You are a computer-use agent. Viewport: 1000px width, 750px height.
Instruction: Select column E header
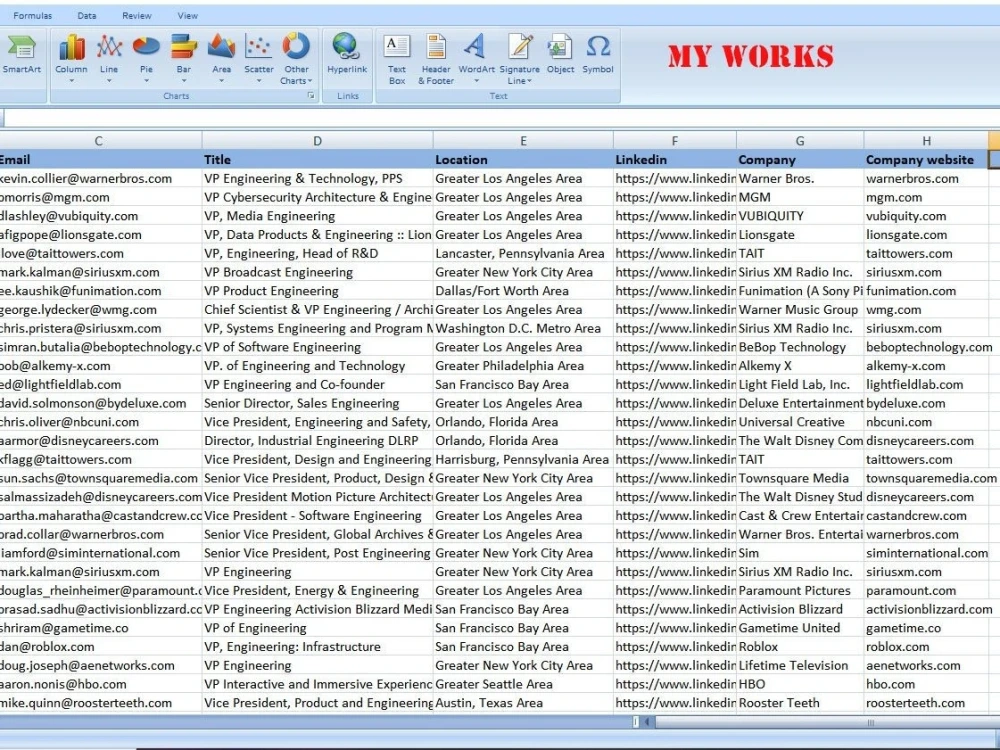click(x=523, y=141)
